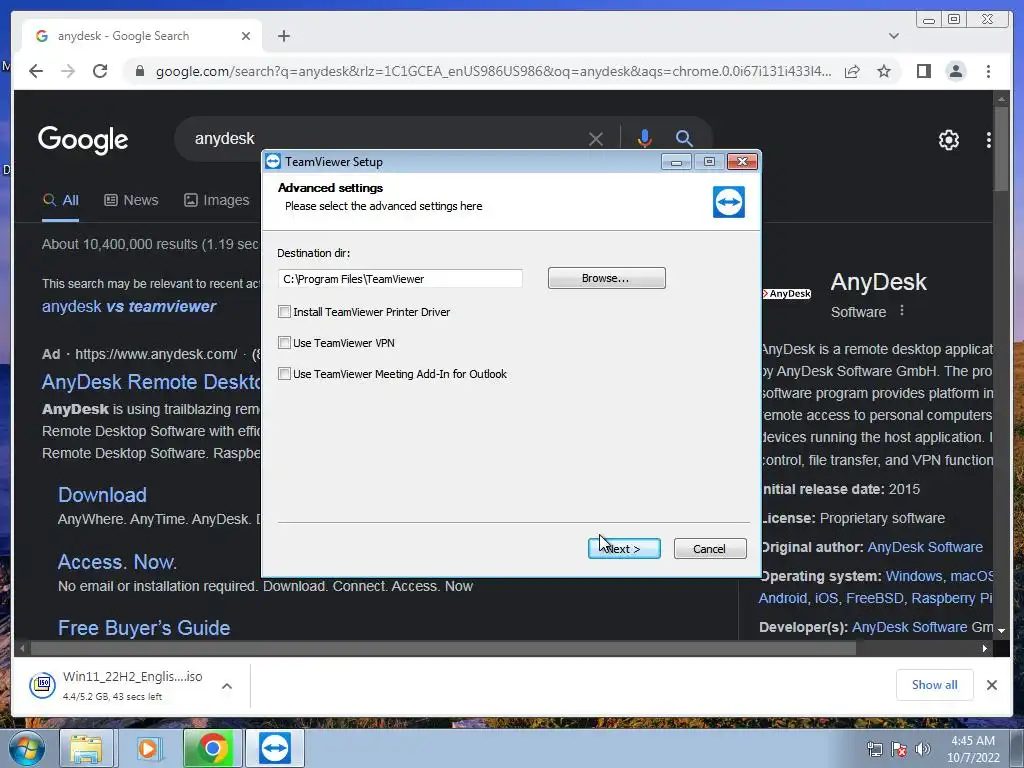Open the anydesk vs teamviewer suggestion
Viewport: 1024px width, 768px height.
pos(129,306)
